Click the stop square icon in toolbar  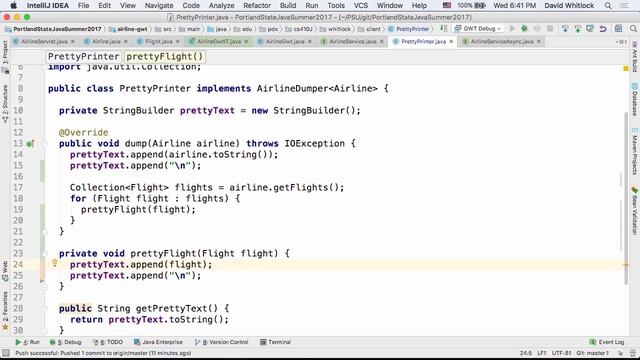tap(550, 29)
